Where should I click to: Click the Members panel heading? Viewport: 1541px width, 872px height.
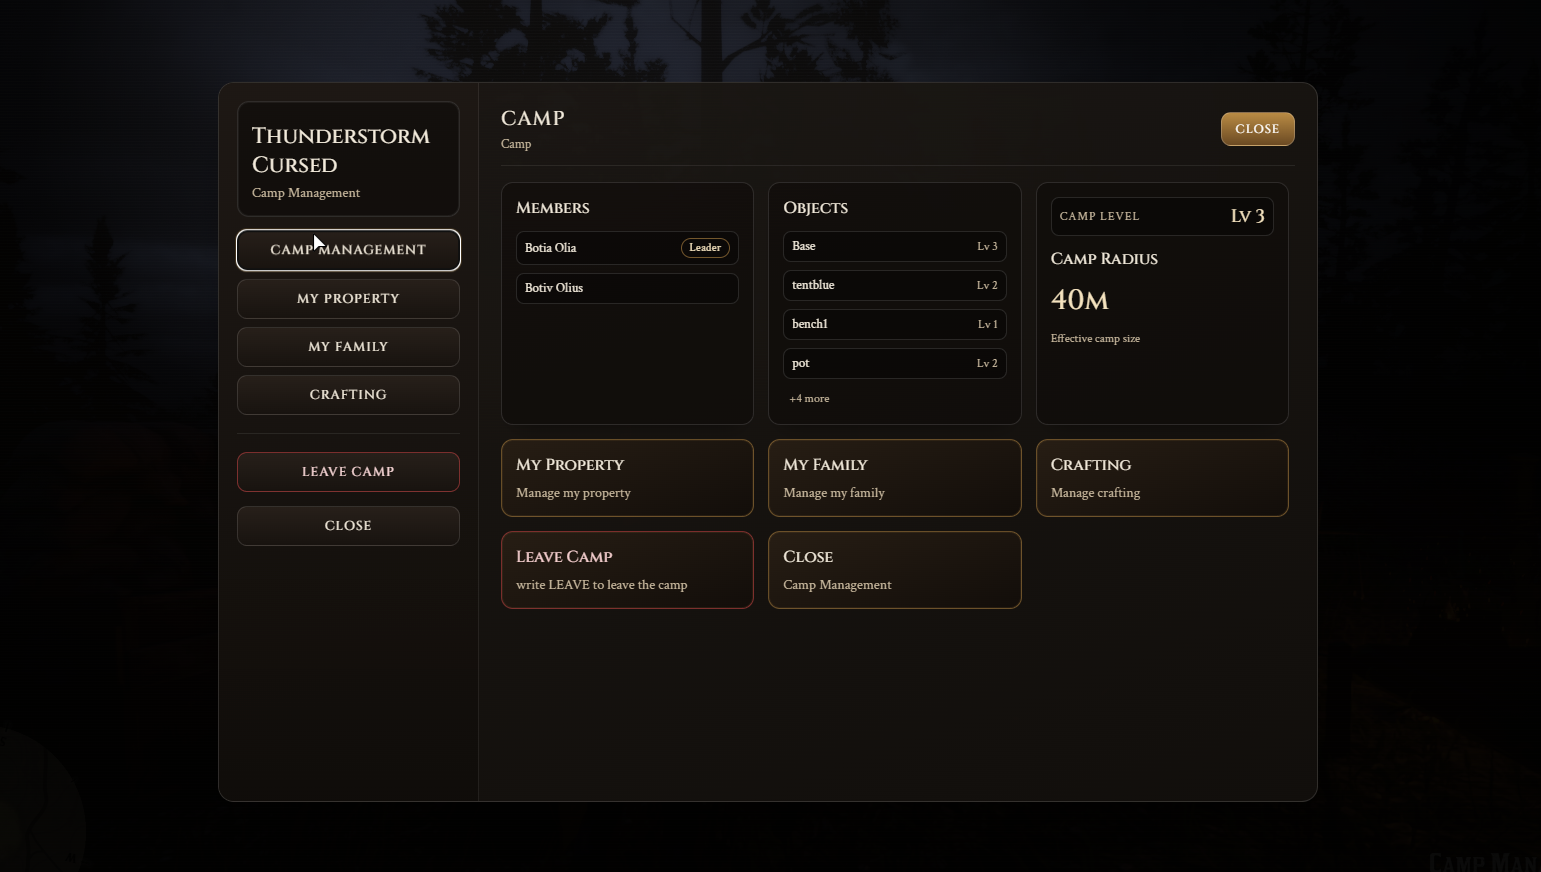coord(553,208)
